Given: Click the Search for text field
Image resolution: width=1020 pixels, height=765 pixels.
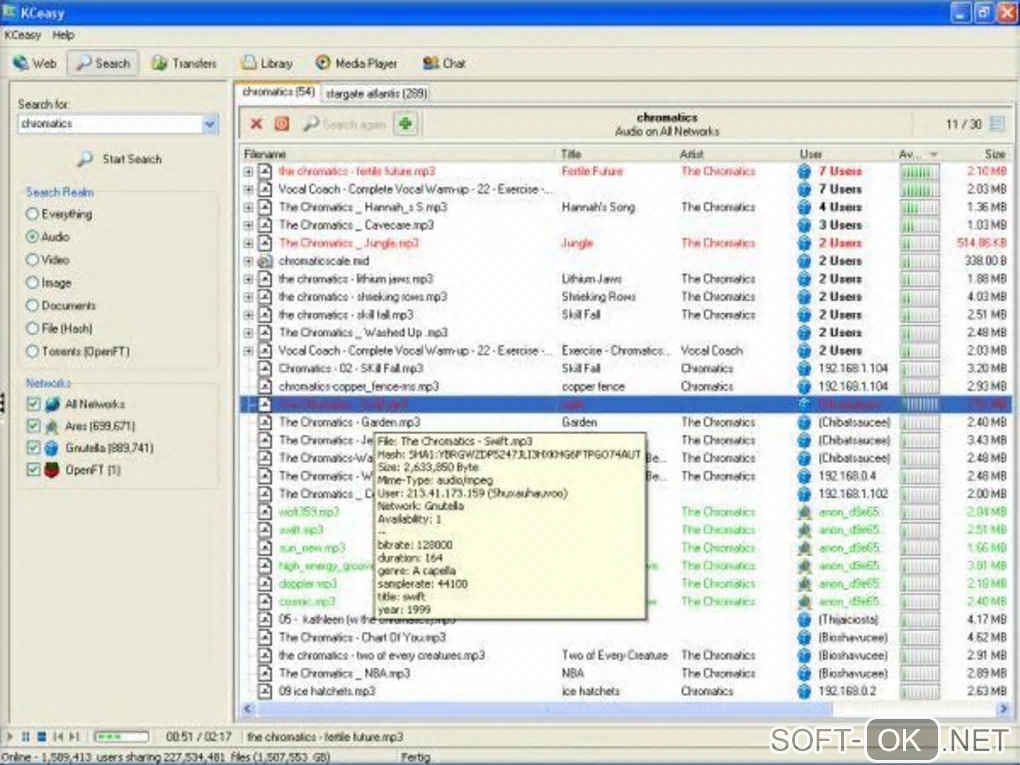Looking at the screenshot, I should click(x=109, y=124).
